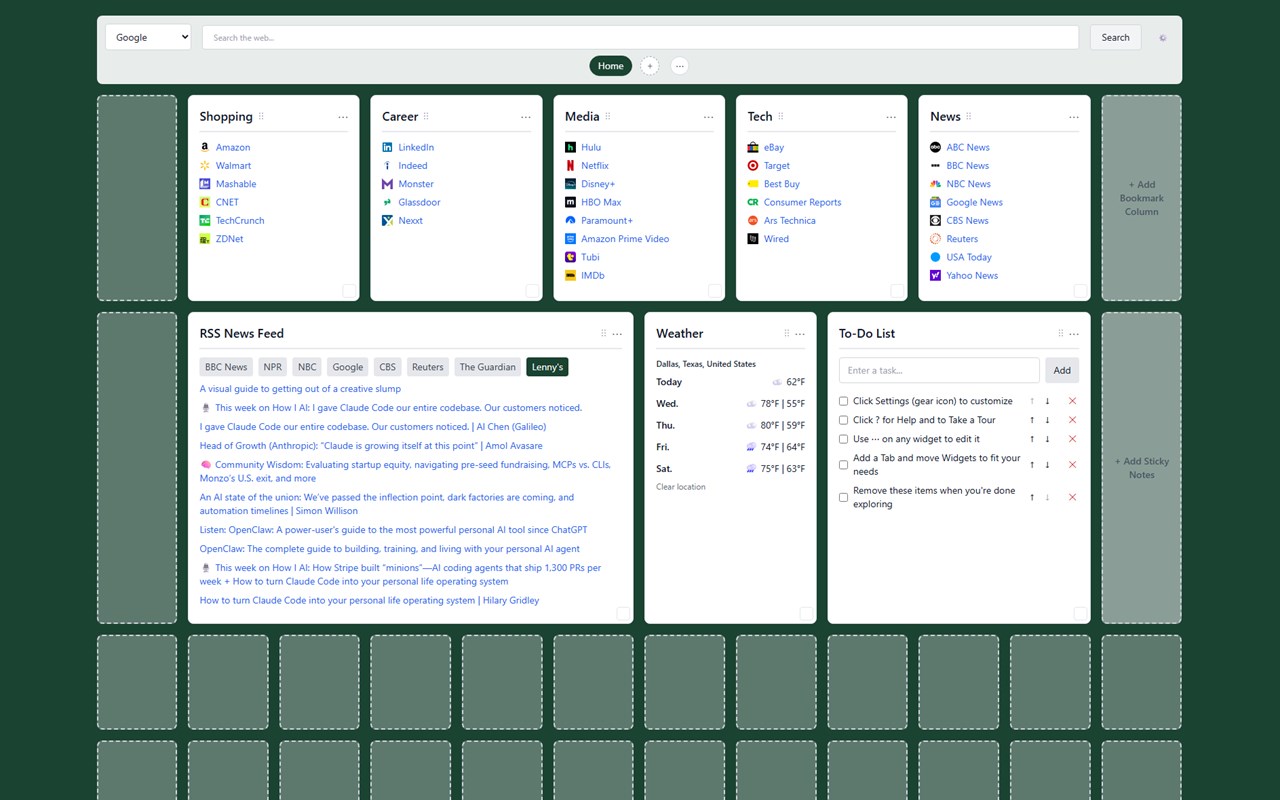Show the Reuters RSS feed
Viewport: 1280px width, 800px height.
[x=428, y=367]
